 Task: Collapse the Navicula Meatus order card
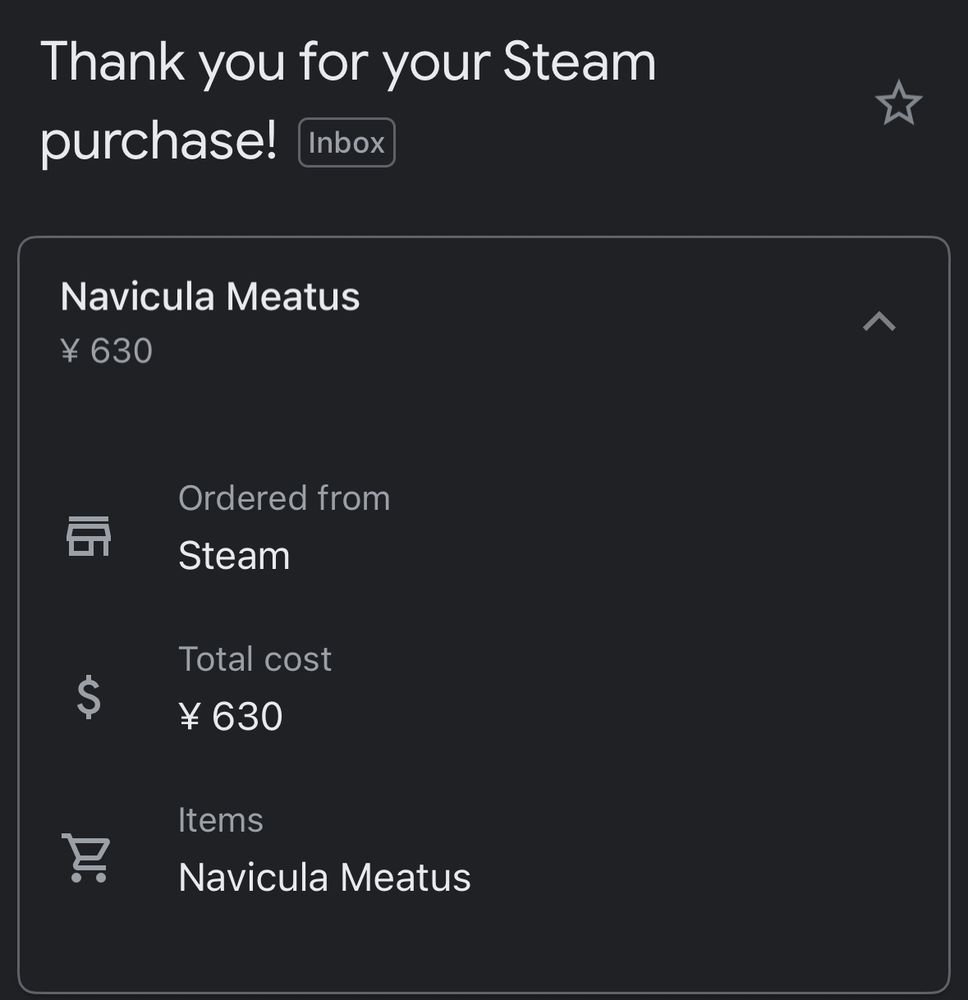[879, 321]
